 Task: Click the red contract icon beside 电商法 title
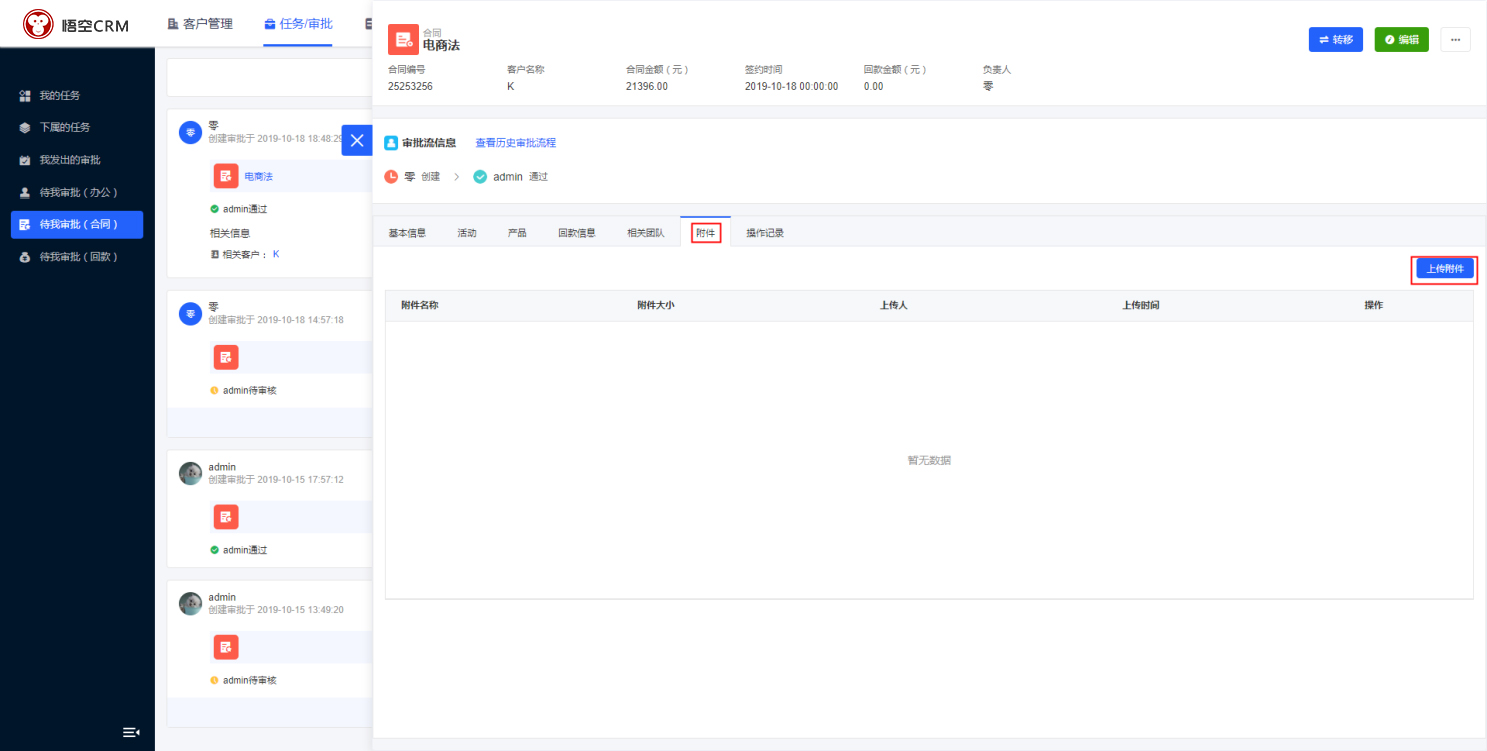coord(403,39)
